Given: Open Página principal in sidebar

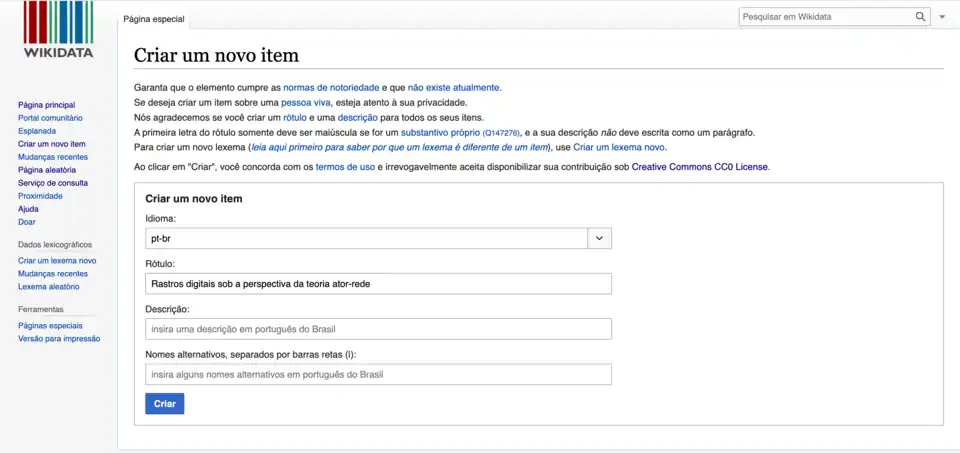Looking at the screenshot, I should [46, 105].
